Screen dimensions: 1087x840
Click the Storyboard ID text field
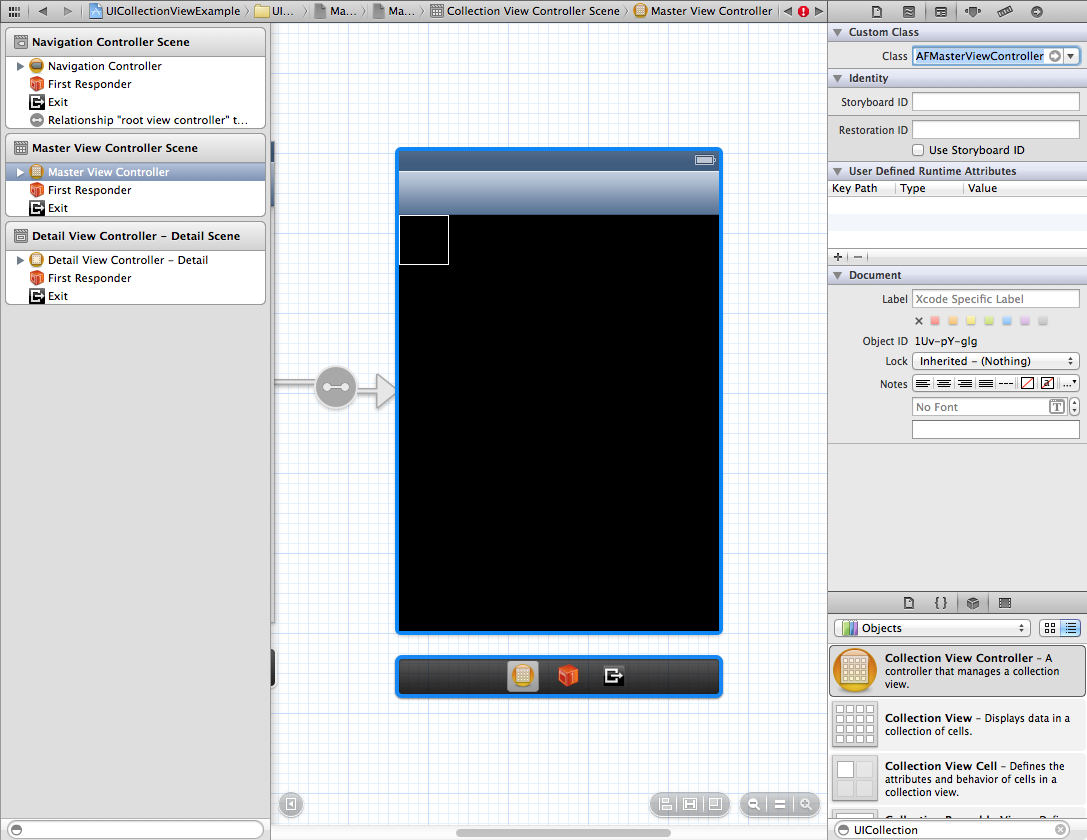pos(995,102)
